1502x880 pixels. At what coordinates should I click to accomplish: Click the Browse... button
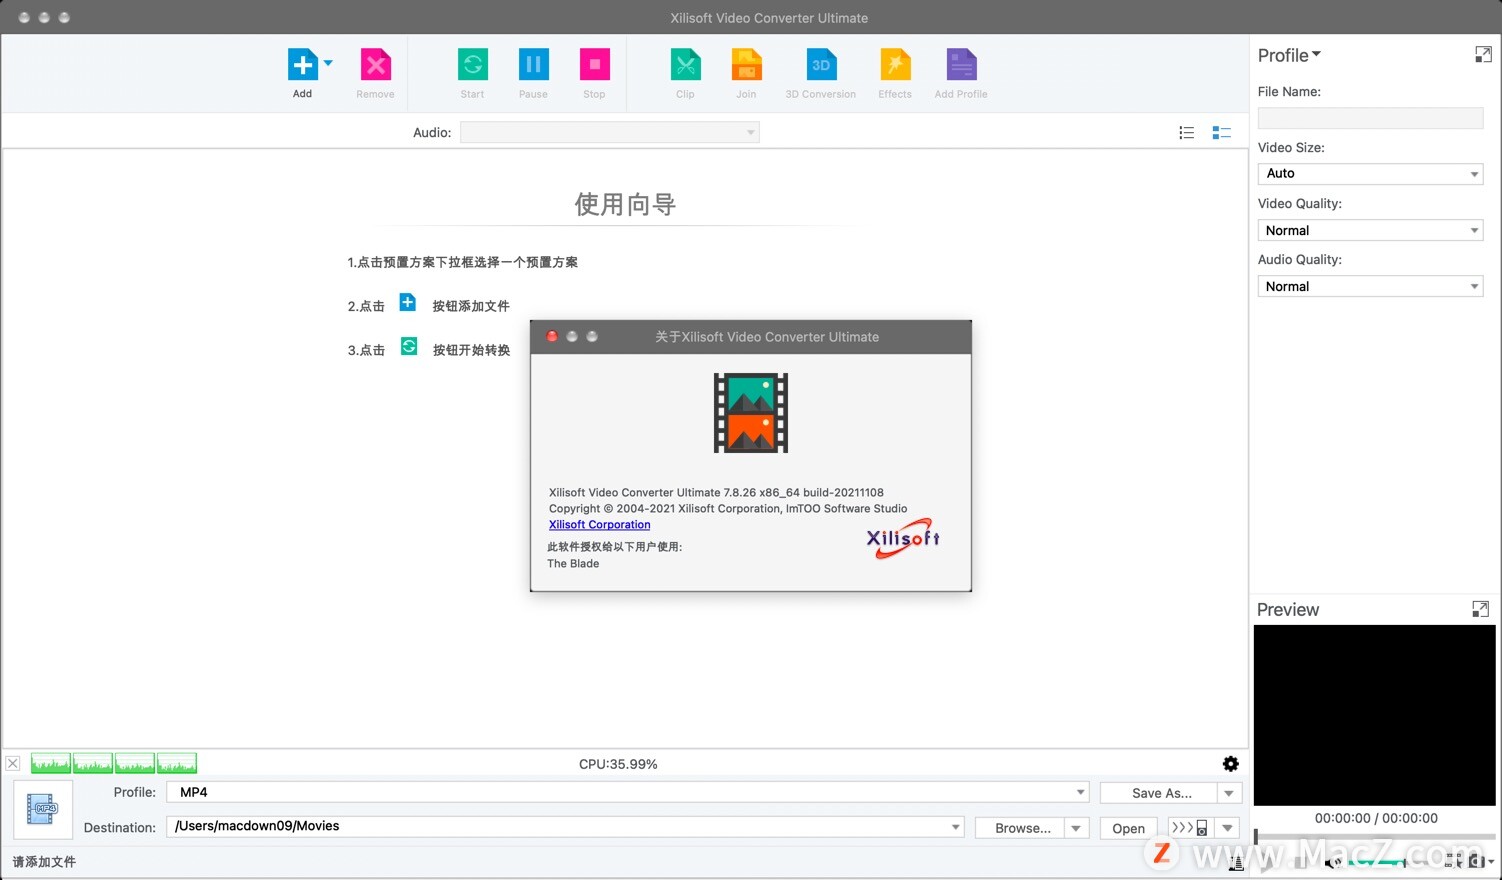pos(1021,828)
